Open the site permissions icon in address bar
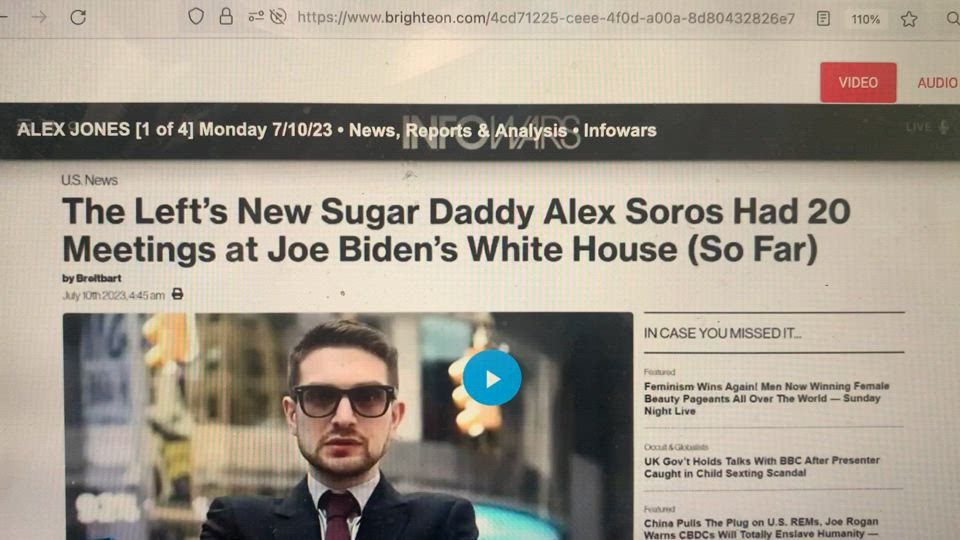Viewport: 960px width, 540px height. [x=256, y=17]
